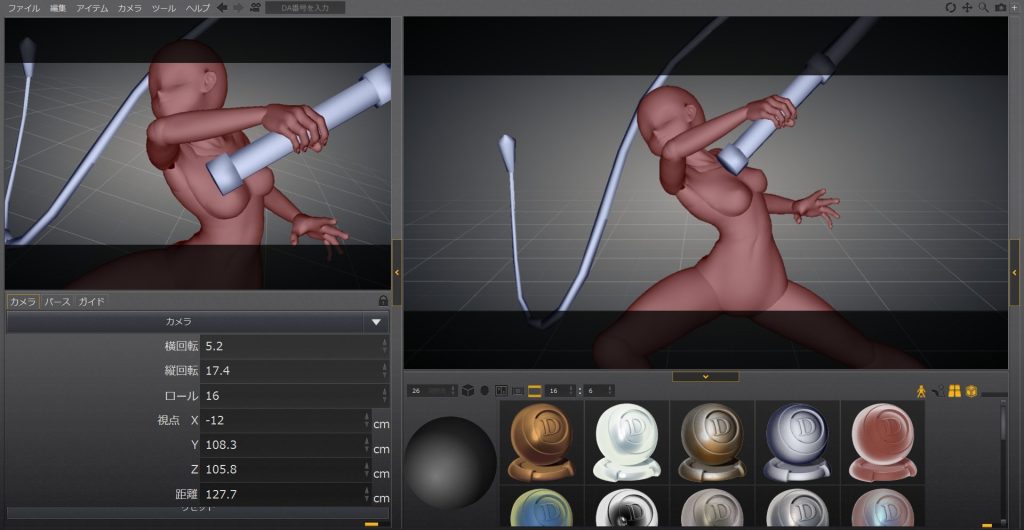This screenshot has width=1024, height=530.
Task: Toggle the orange grid panels icon
Action: (954, 391)
